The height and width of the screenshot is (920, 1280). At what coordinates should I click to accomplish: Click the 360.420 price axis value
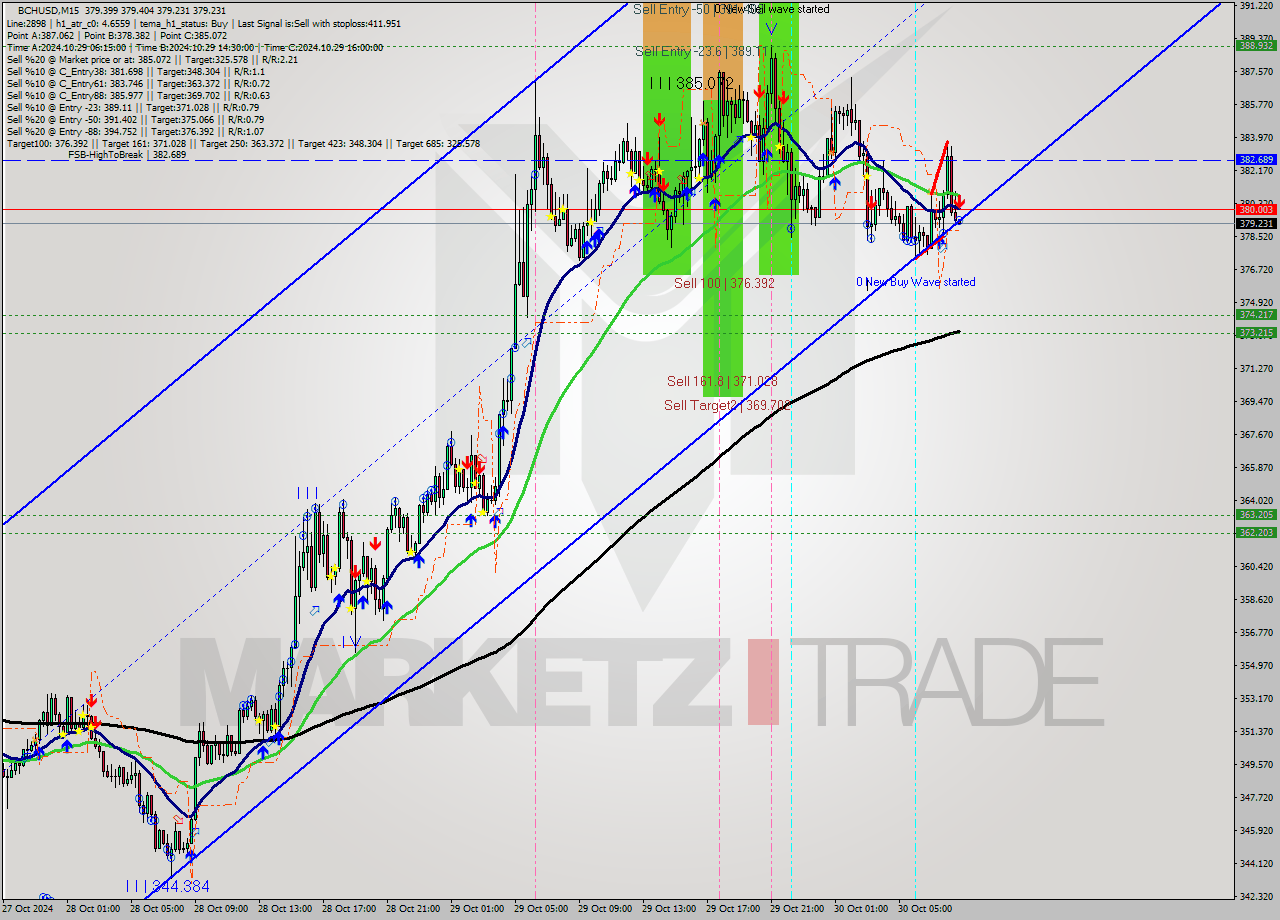coord(1256,566)
